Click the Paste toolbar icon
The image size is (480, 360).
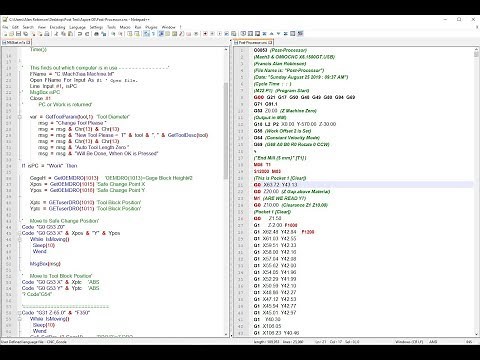(70, 34)
